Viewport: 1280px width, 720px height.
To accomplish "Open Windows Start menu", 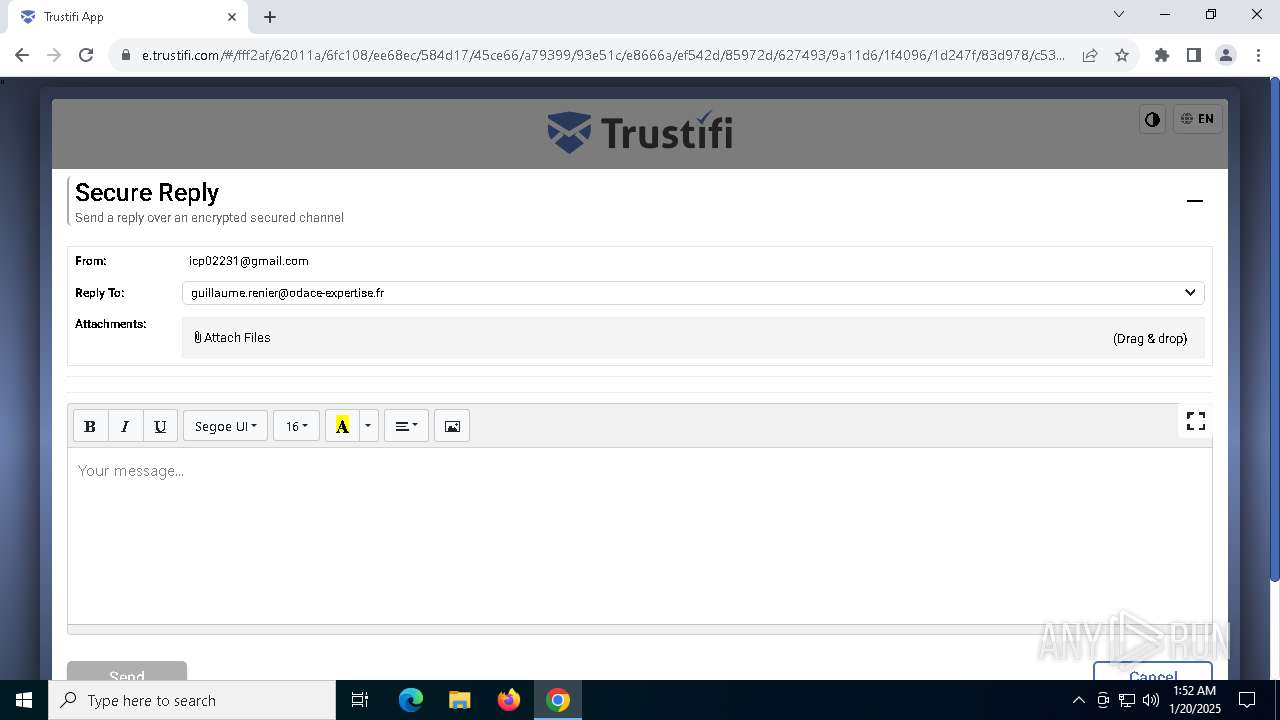I will (x=24, y=700).
